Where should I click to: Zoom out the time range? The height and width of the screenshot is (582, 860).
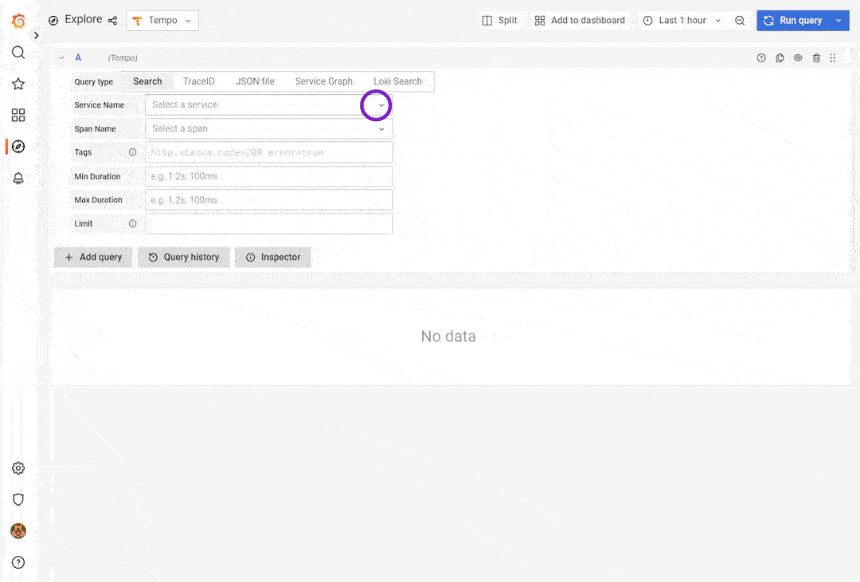(x=740, y=20)
